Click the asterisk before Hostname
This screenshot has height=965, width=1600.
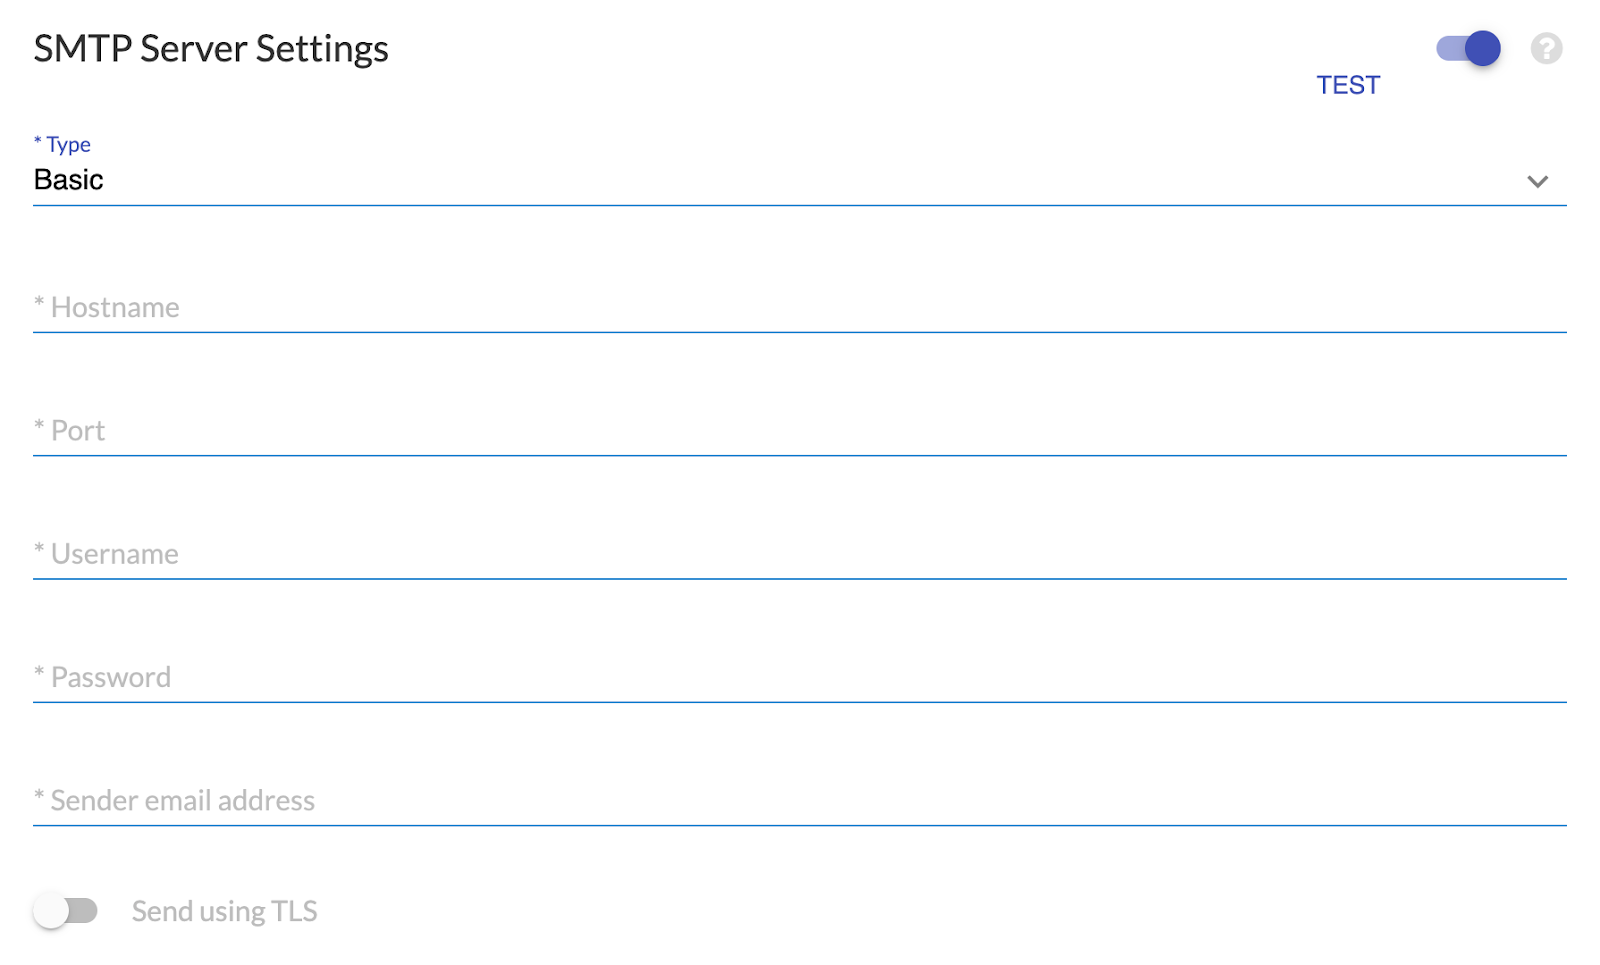pyautogui.click(x=39, y=303)
